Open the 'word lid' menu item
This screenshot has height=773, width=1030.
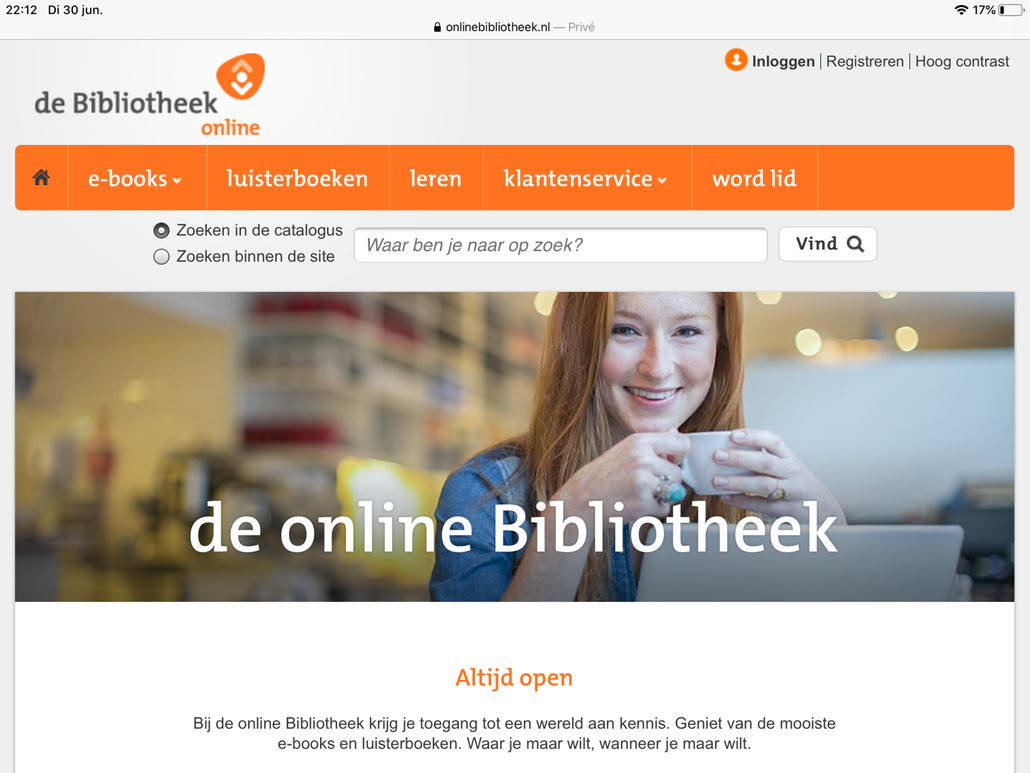755,178
